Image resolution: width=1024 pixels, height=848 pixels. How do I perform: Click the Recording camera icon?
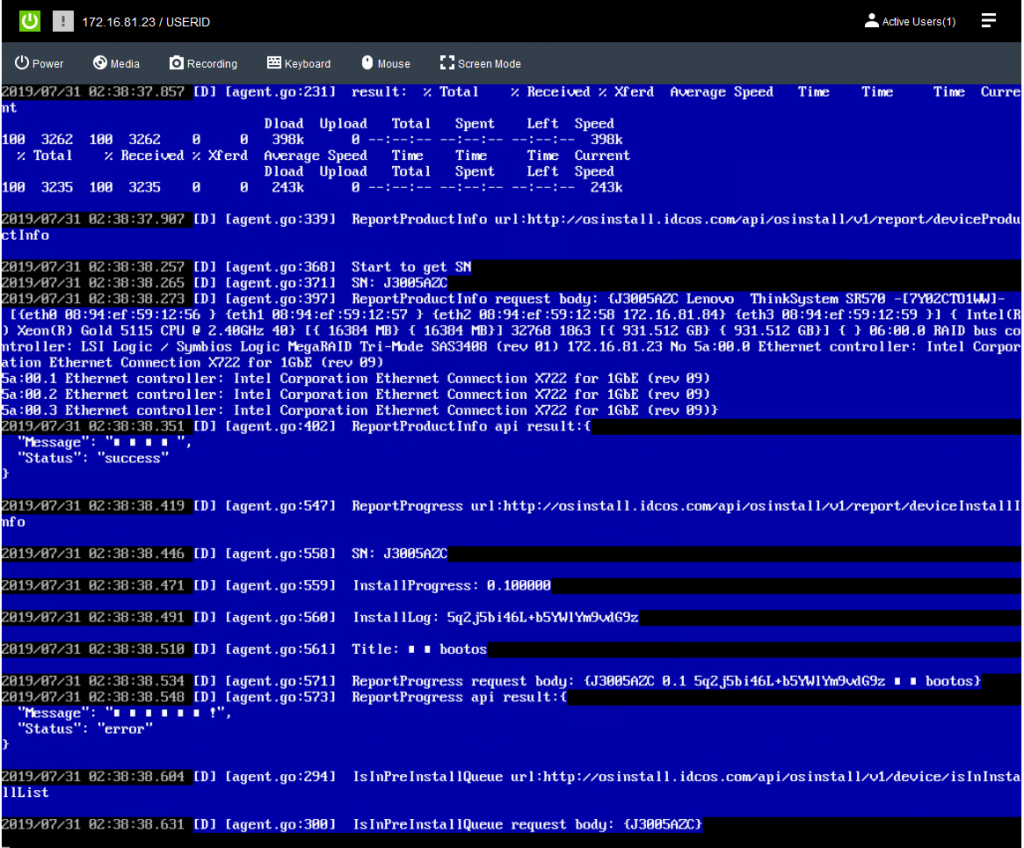[177, 62]
